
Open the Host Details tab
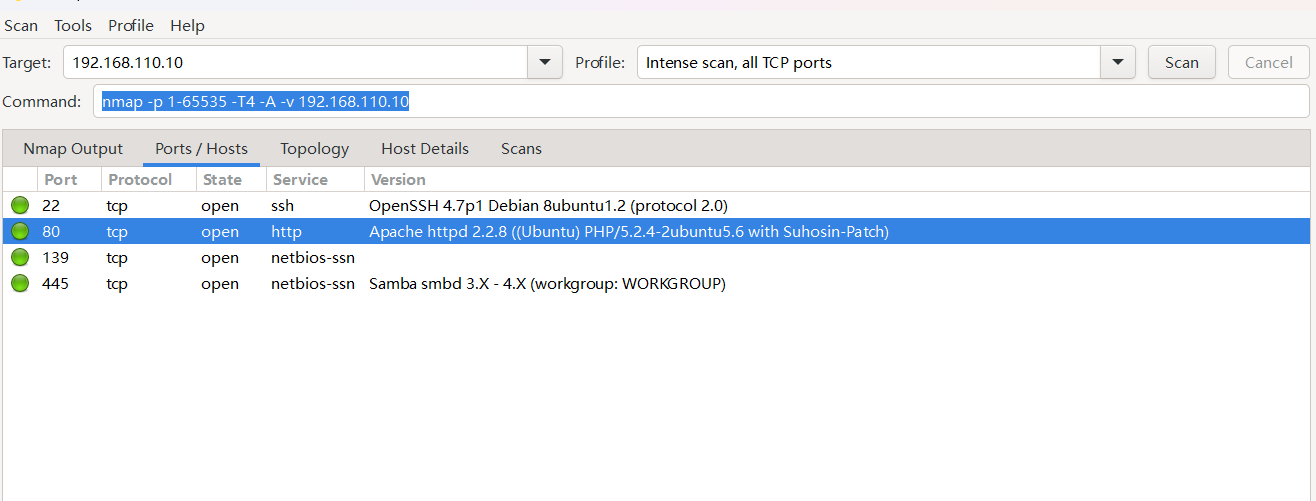tap(424, 149)
